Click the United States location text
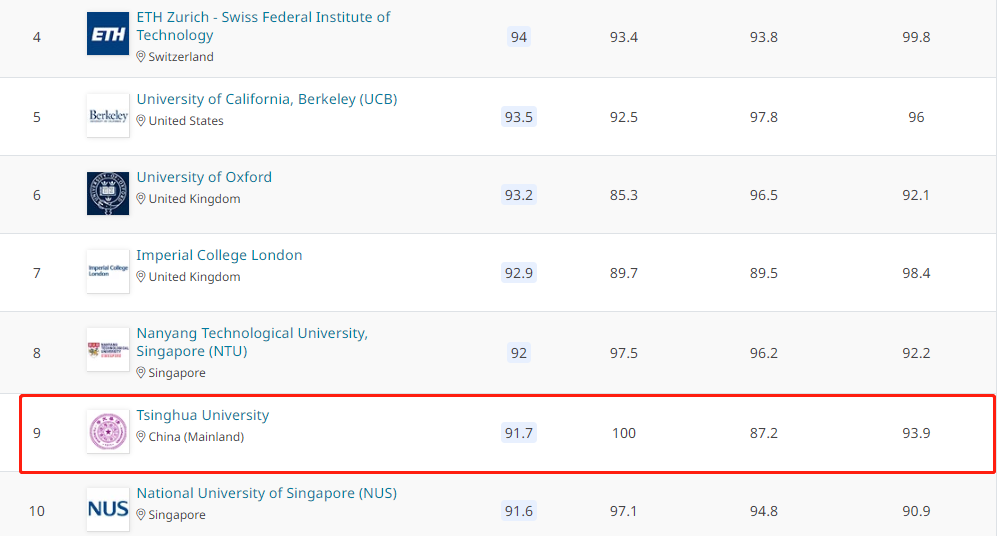Image resolution: width=997 pixels, height=536 pixels. click(186, 121)
